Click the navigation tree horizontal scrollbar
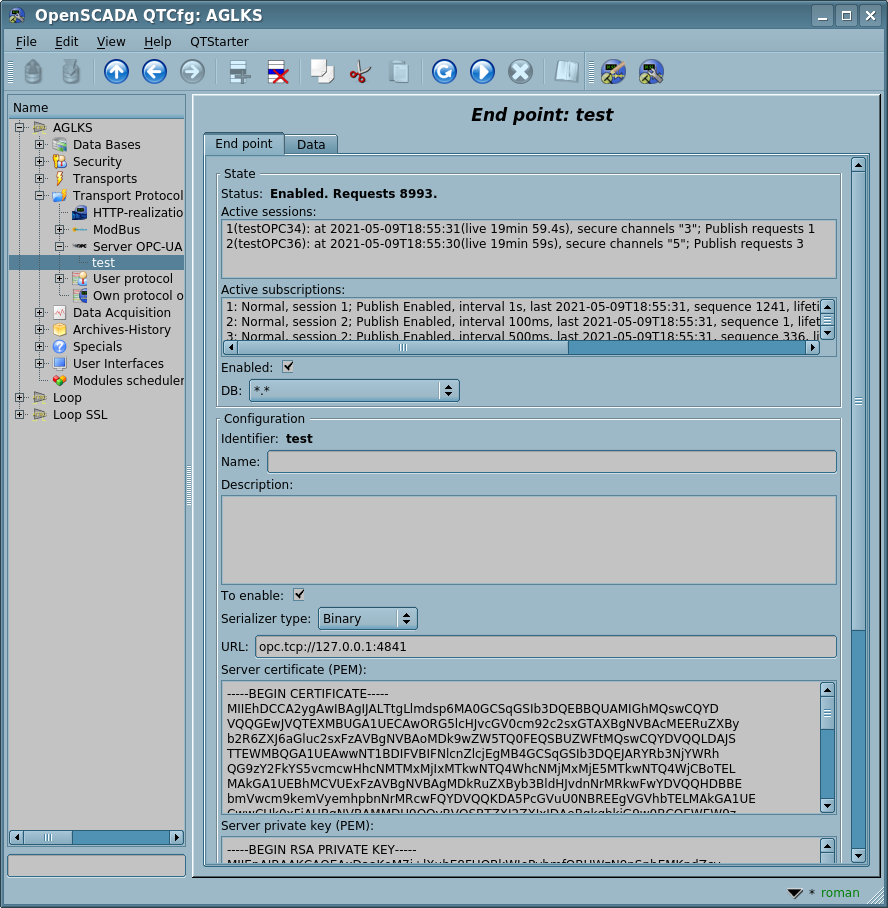Viewport: 888px width, 908px height. 97,837
